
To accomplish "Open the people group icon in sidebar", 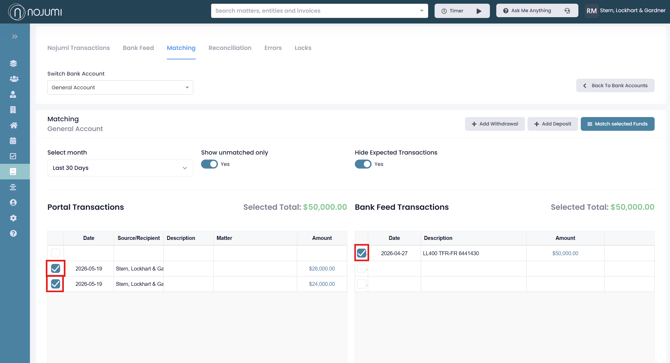I will click(14, 79).
